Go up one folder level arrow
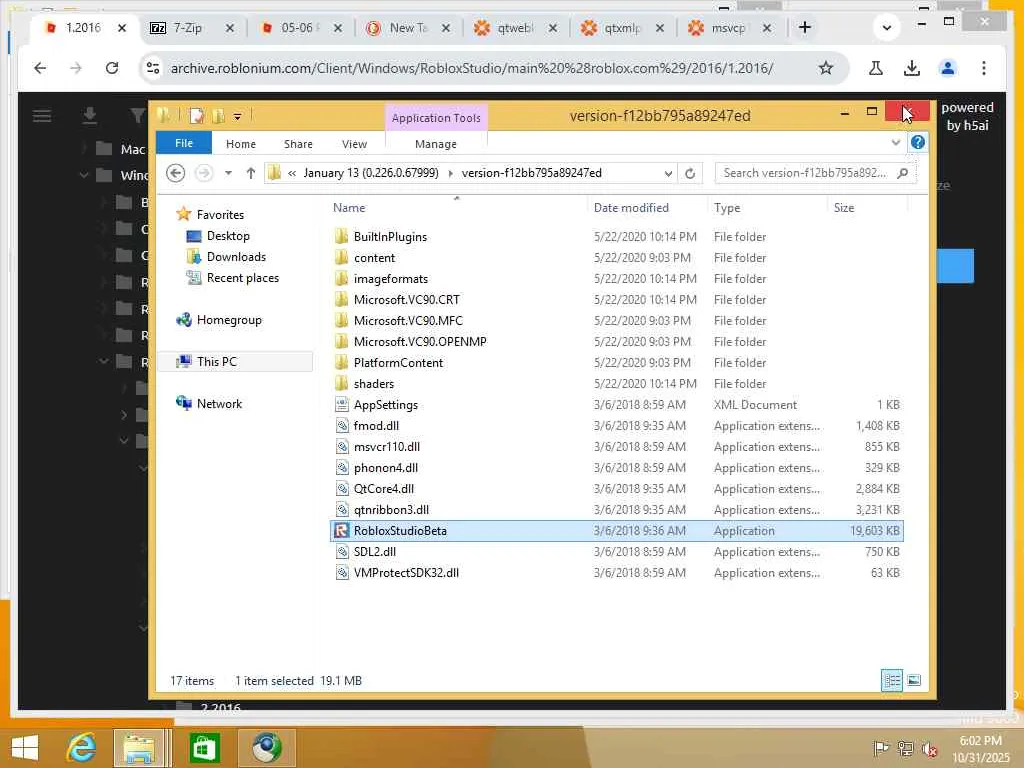 pyautogui.click(x=251, y=173)
